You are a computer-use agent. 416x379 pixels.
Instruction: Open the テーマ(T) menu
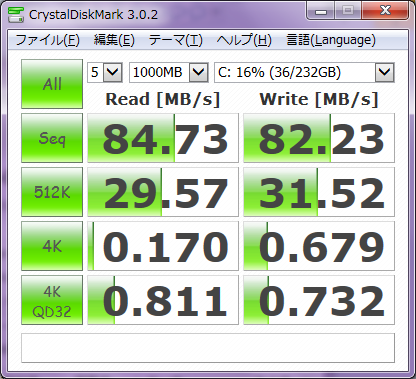[175, 40]
